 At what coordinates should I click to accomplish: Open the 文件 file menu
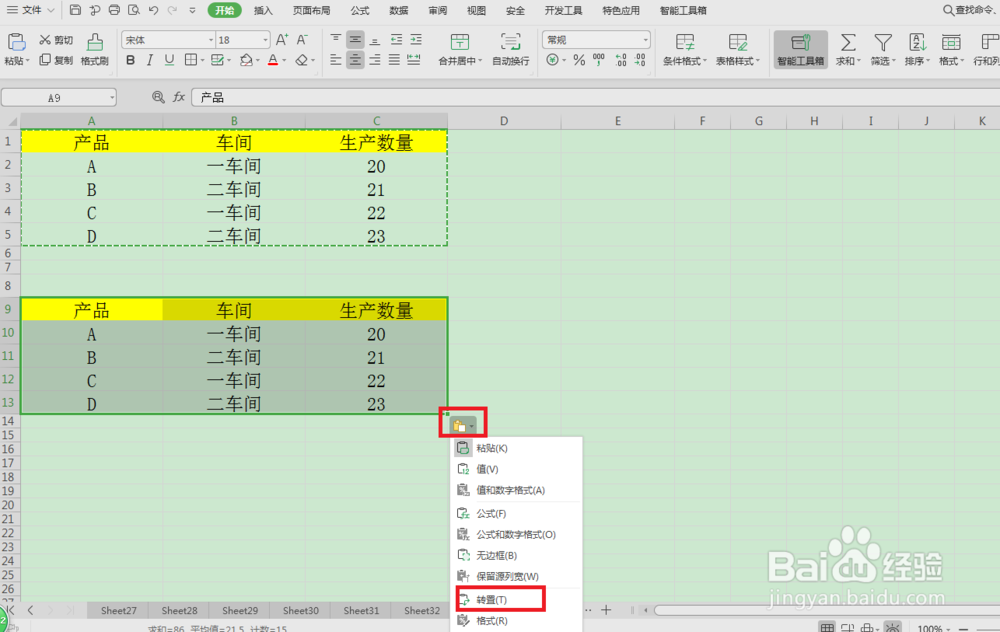pos(30,10)
